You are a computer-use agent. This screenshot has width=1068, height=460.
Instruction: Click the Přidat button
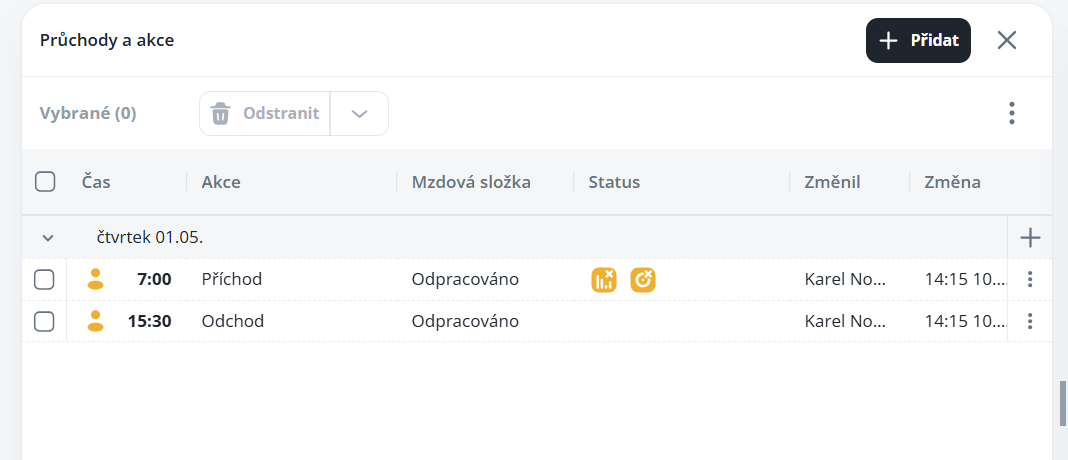pos(918,40)
